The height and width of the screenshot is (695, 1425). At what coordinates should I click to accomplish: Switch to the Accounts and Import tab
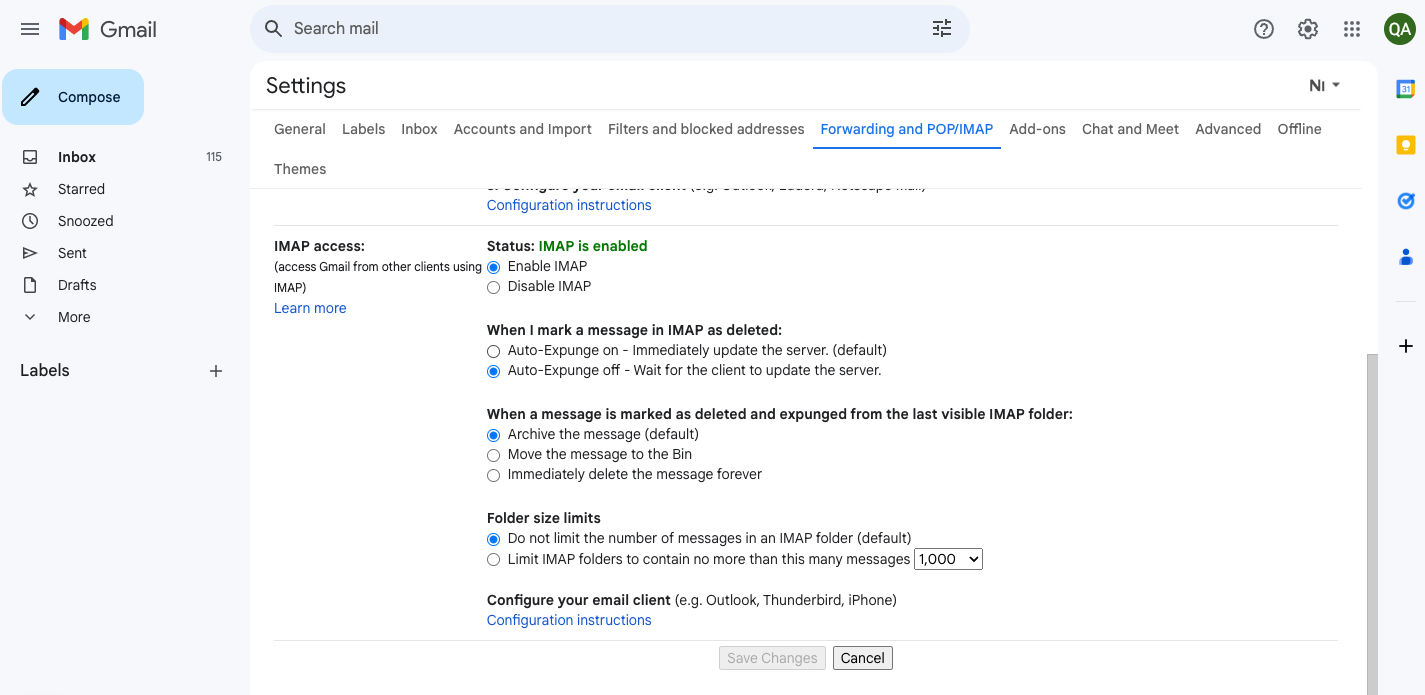(522, 129)
